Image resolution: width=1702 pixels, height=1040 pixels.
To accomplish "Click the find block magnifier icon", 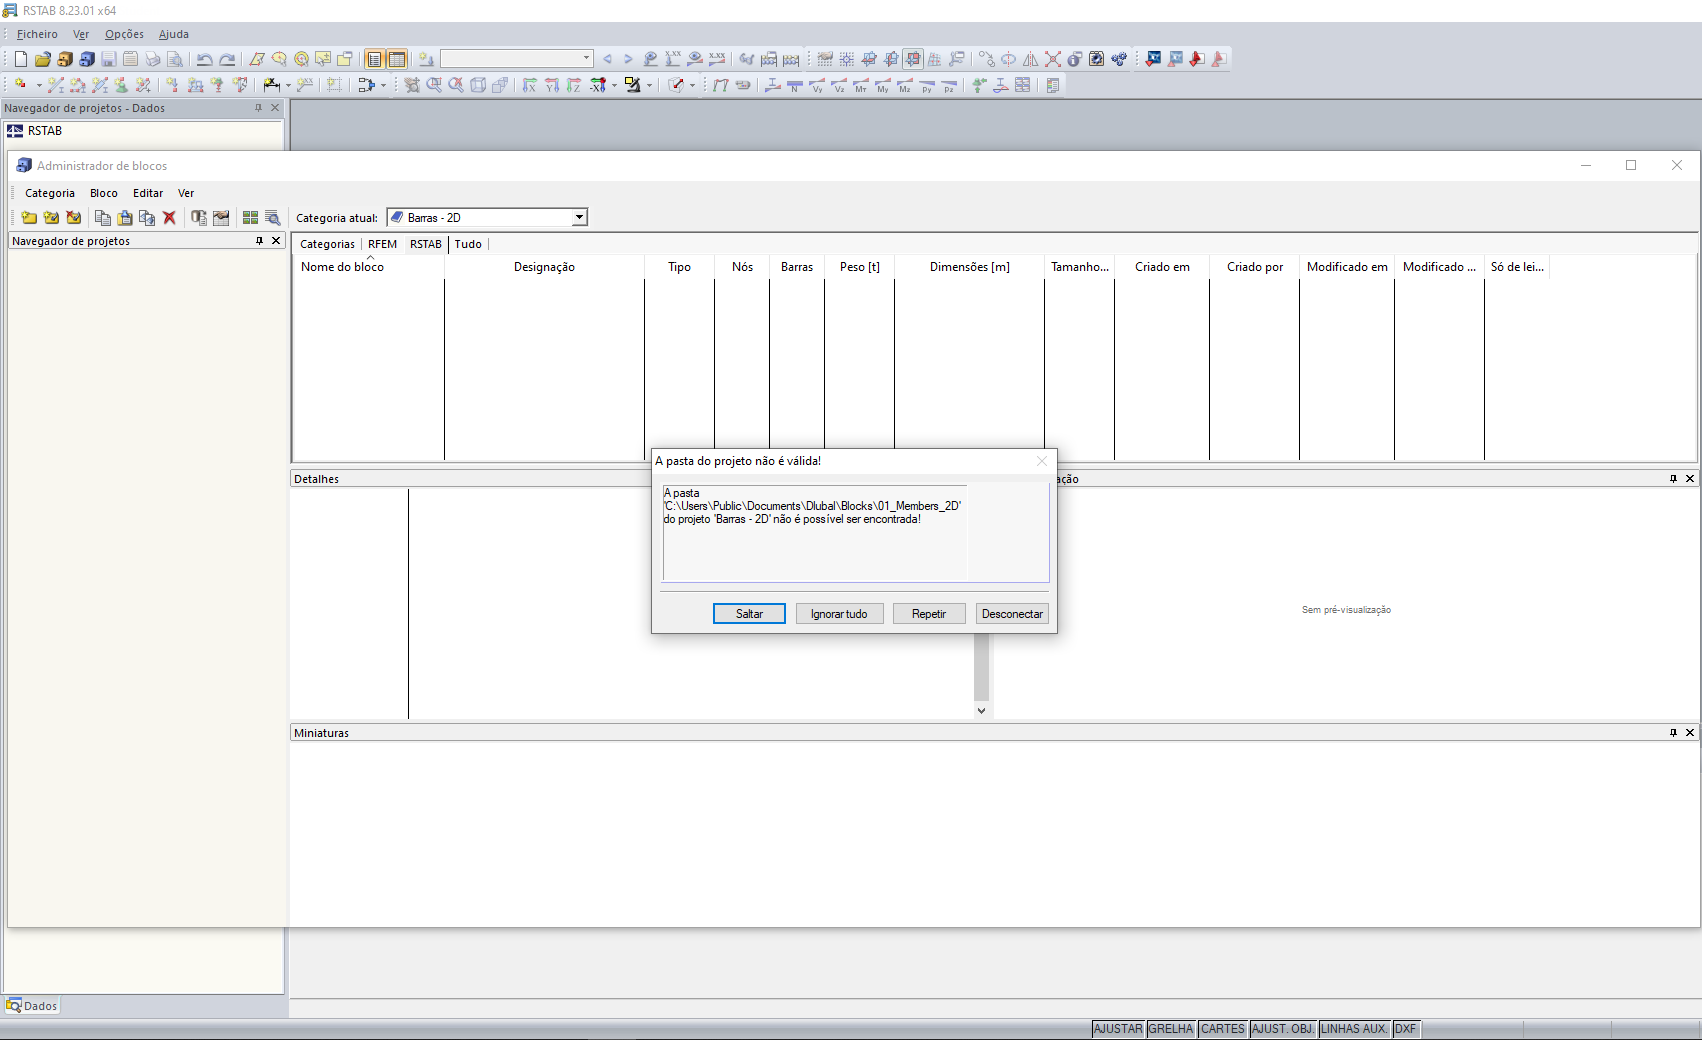I will [272, 217].
